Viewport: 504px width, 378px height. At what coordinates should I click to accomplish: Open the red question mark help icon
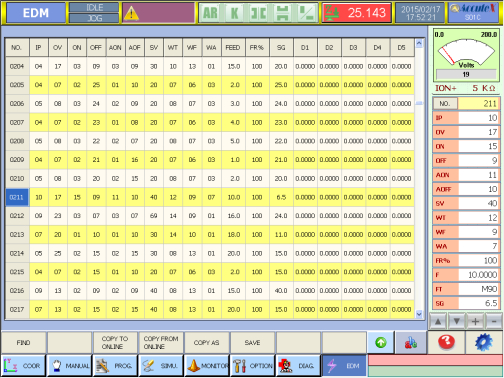tap(446, 342)
